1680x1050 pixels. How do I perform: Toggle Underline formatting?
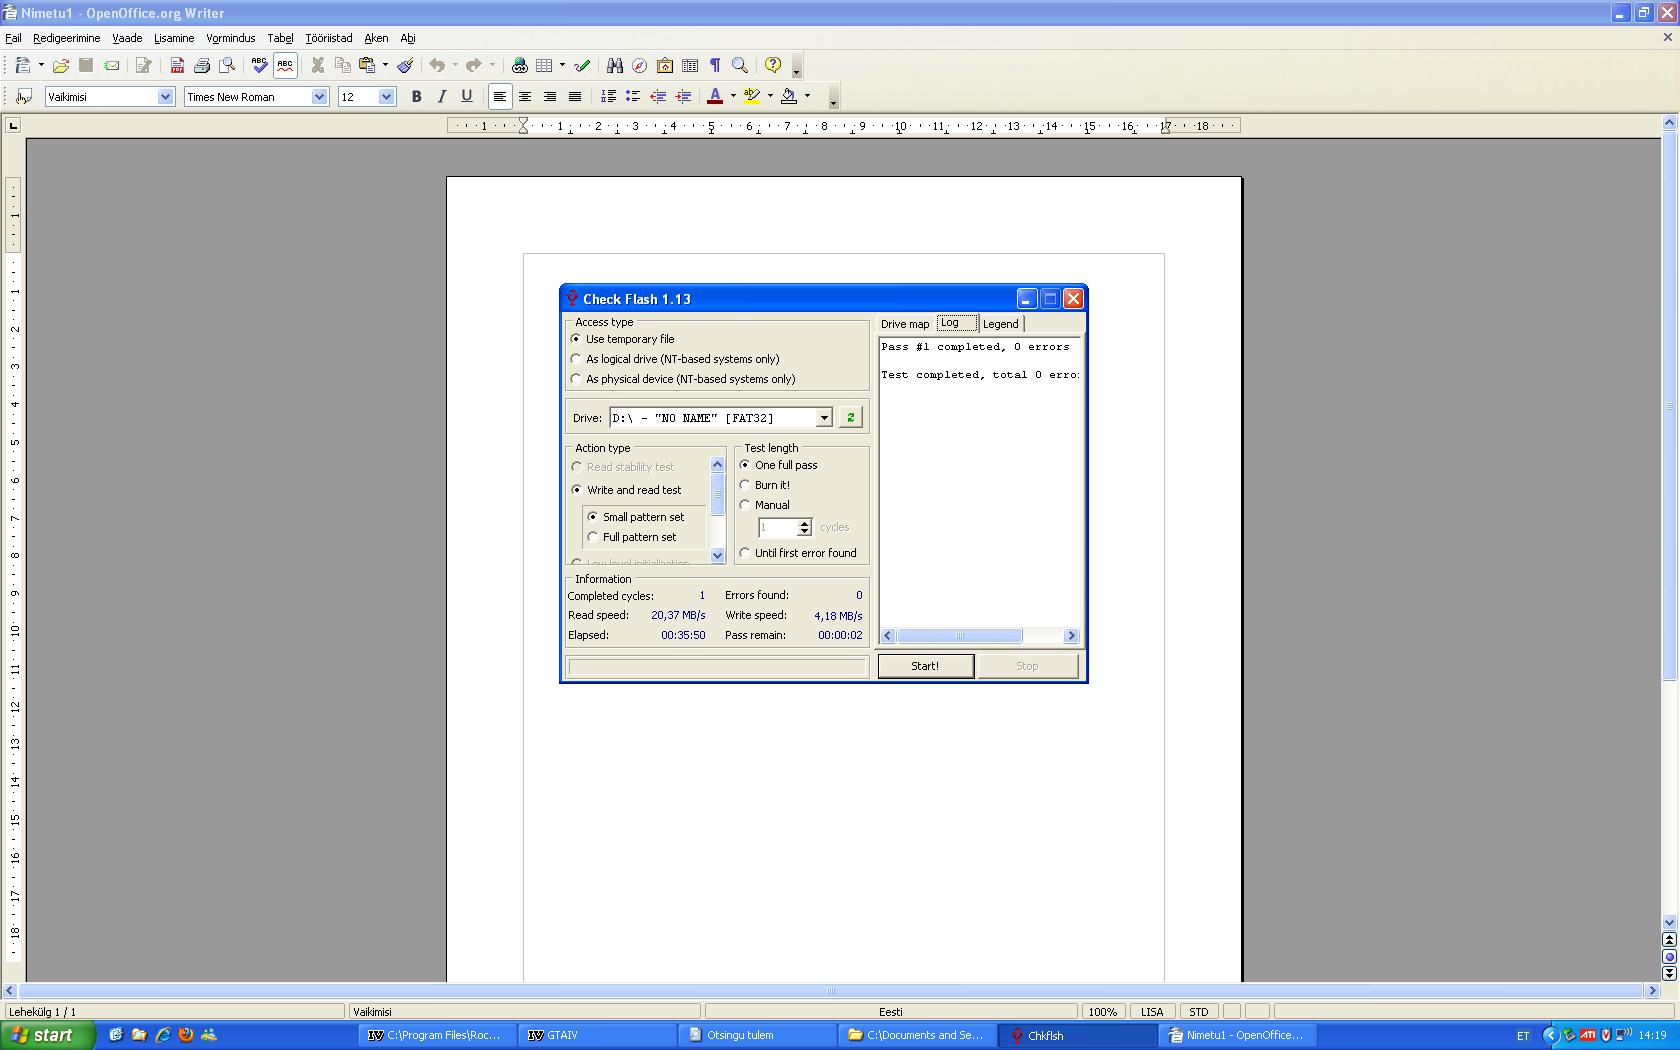[x=467, y=97]
